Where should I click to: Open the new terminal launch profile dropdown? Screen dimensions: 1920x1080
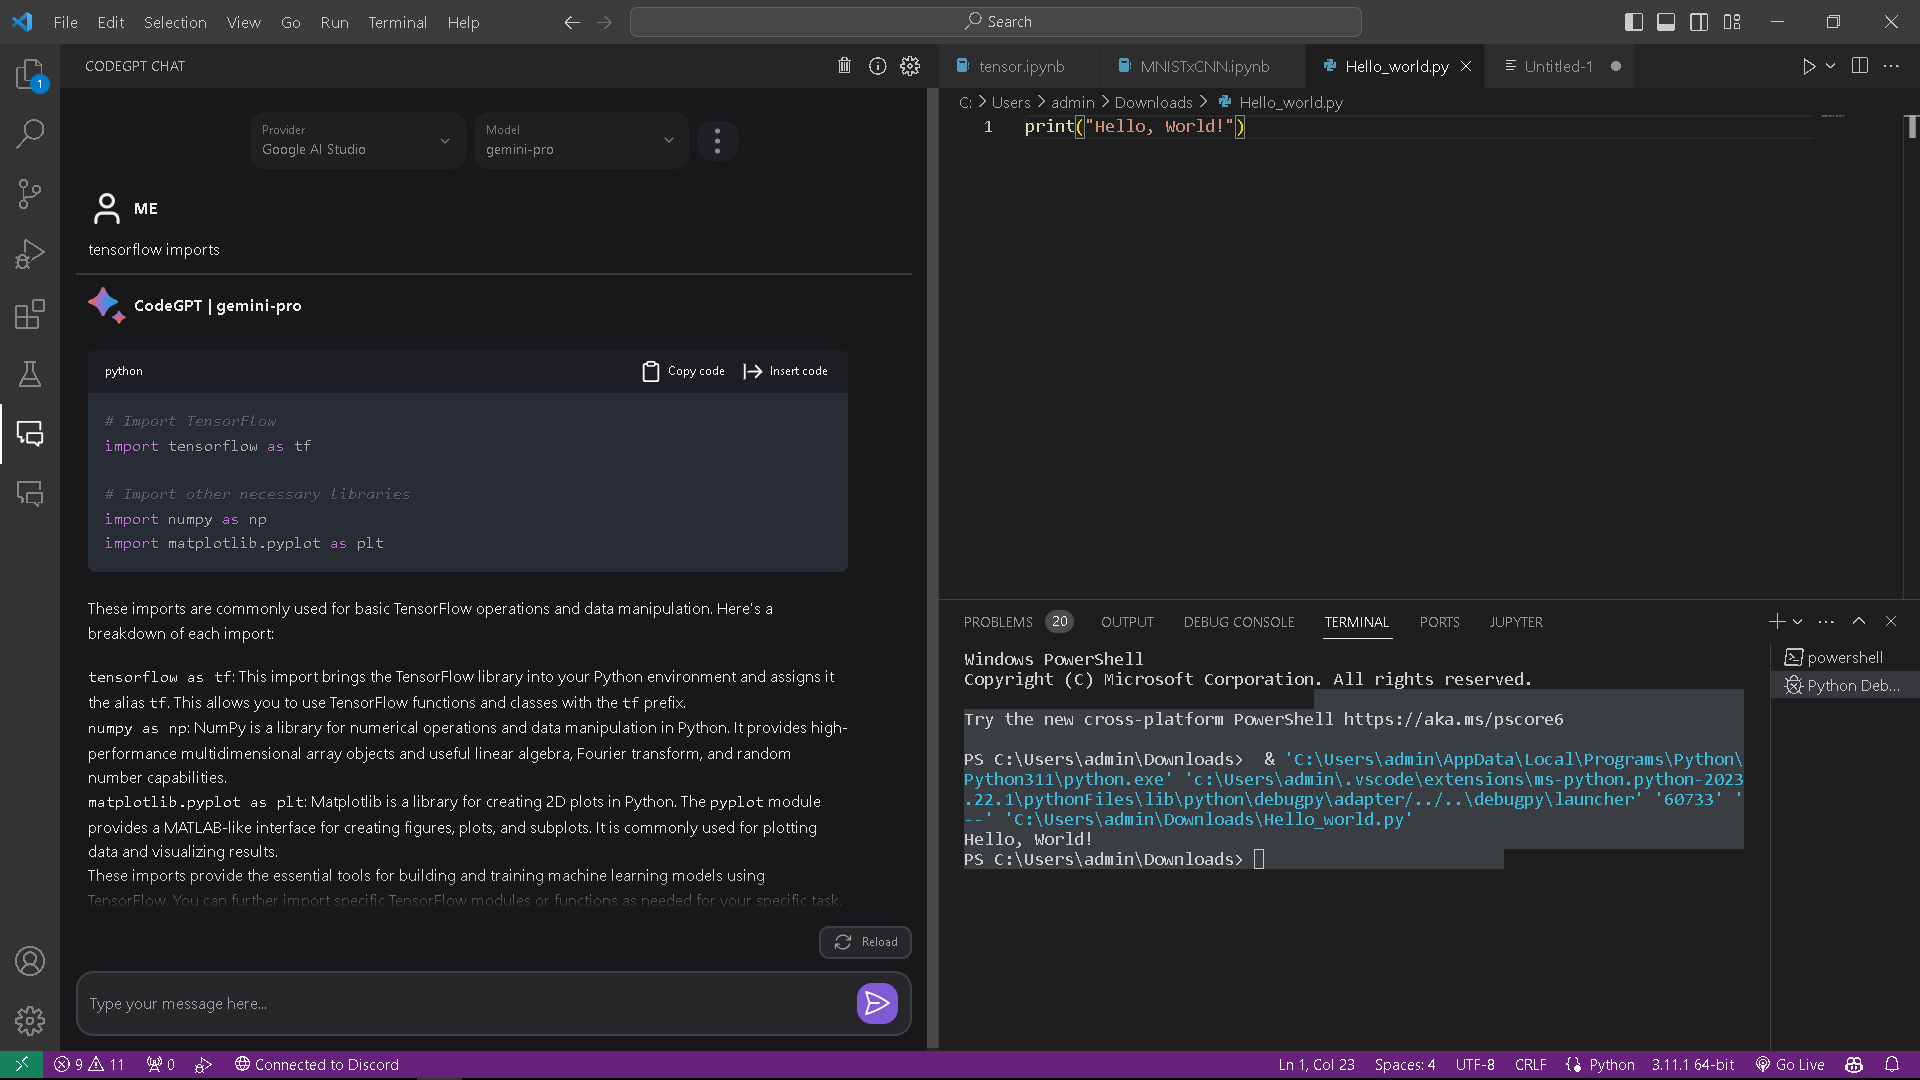pos(1798,622)
